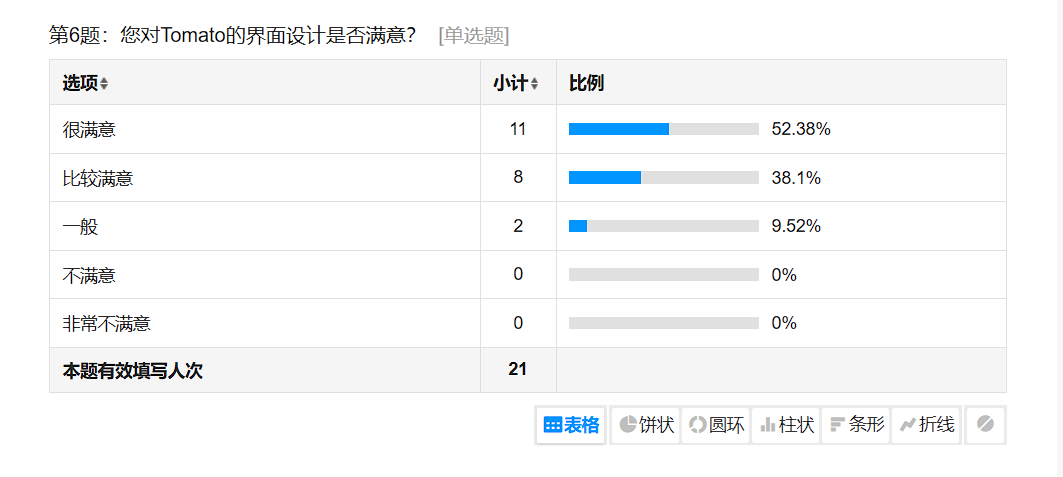Click the 很满意 progress bar
The height and width of the screenshot is (477, 1063).
[x=663, y=129]
